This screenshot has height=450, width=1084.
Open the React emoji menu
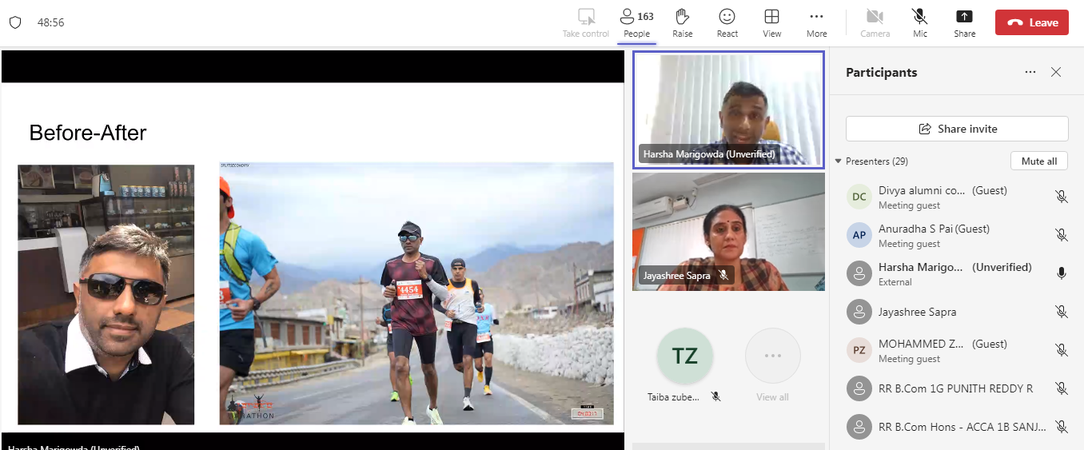[727, 22]
